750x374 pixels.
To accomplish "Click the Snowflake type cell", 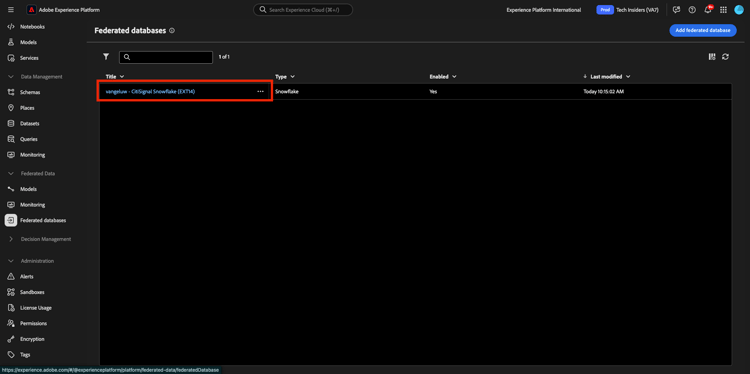I will 287,91.
